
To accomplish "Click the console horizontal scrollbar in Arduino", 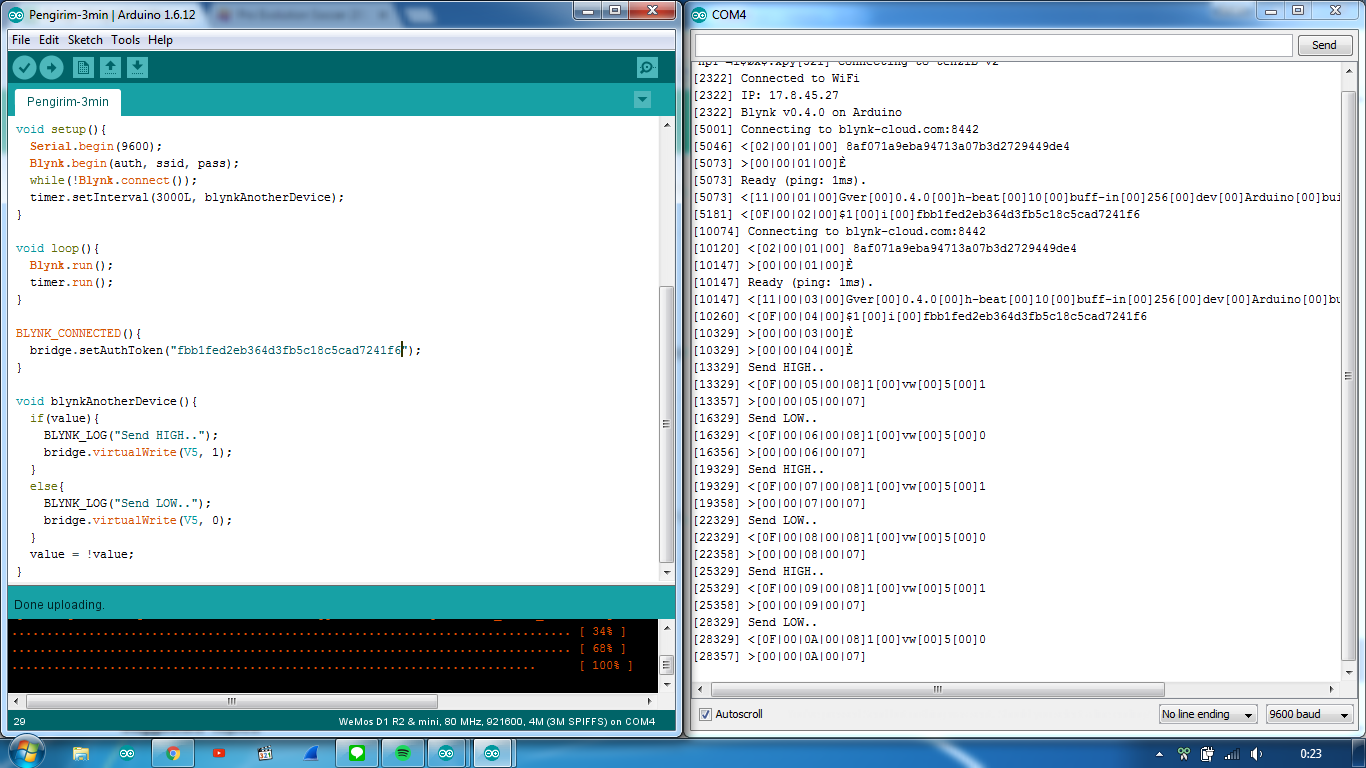I will tap(232, 702).
